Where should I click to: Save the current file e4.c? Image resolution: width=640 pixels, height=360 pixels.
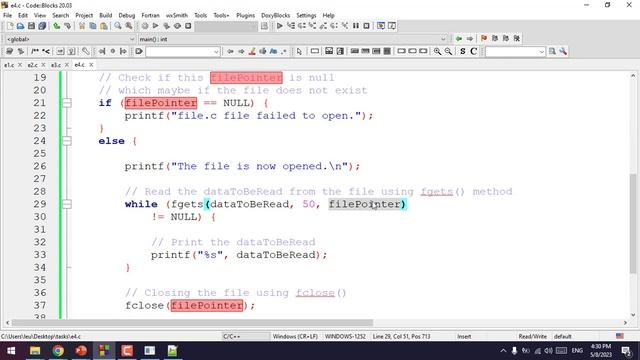pos(31,26)
